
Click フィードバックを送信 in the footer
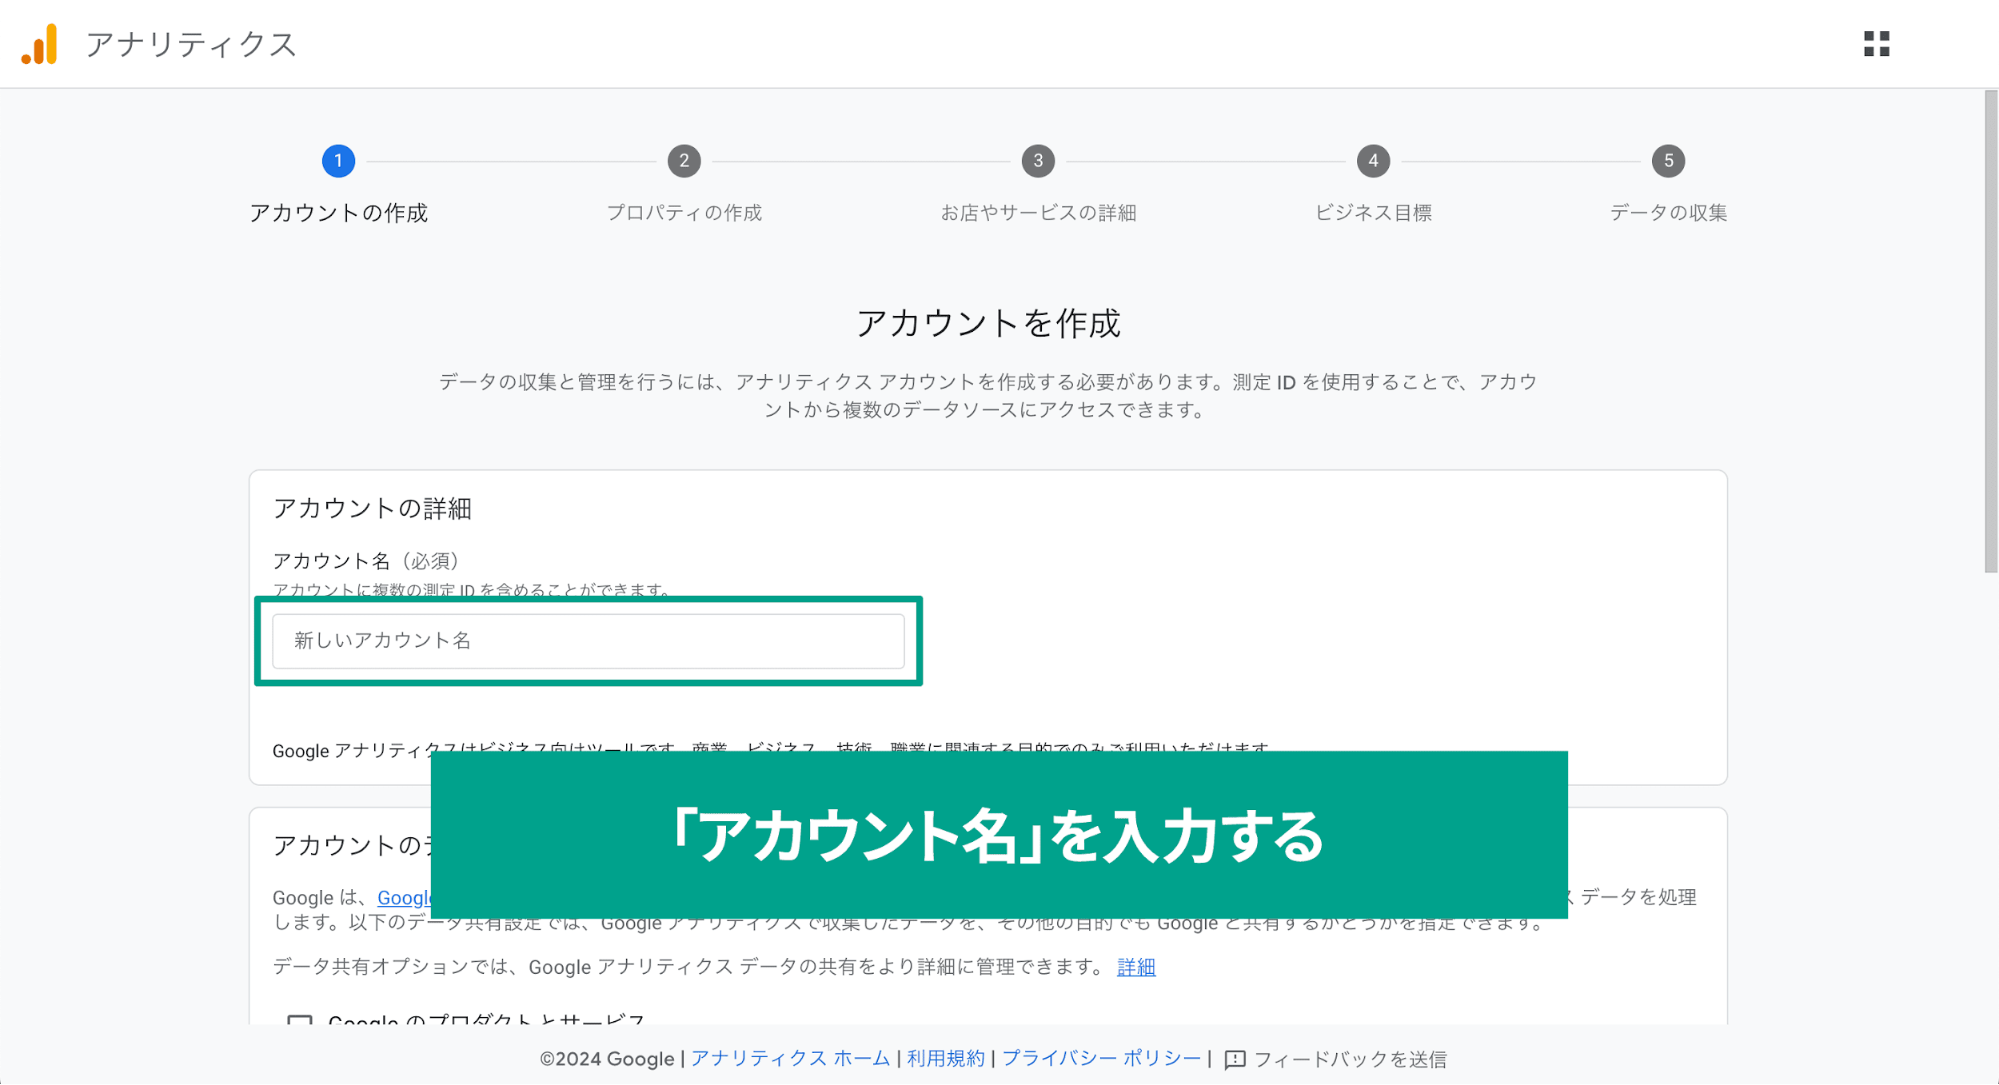pos(1350,1059)
